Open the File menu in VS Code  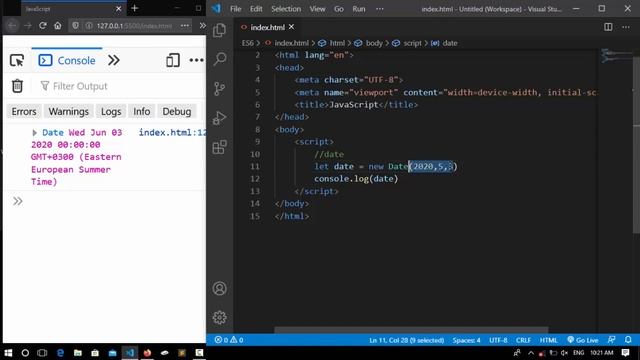click(236, 9)
